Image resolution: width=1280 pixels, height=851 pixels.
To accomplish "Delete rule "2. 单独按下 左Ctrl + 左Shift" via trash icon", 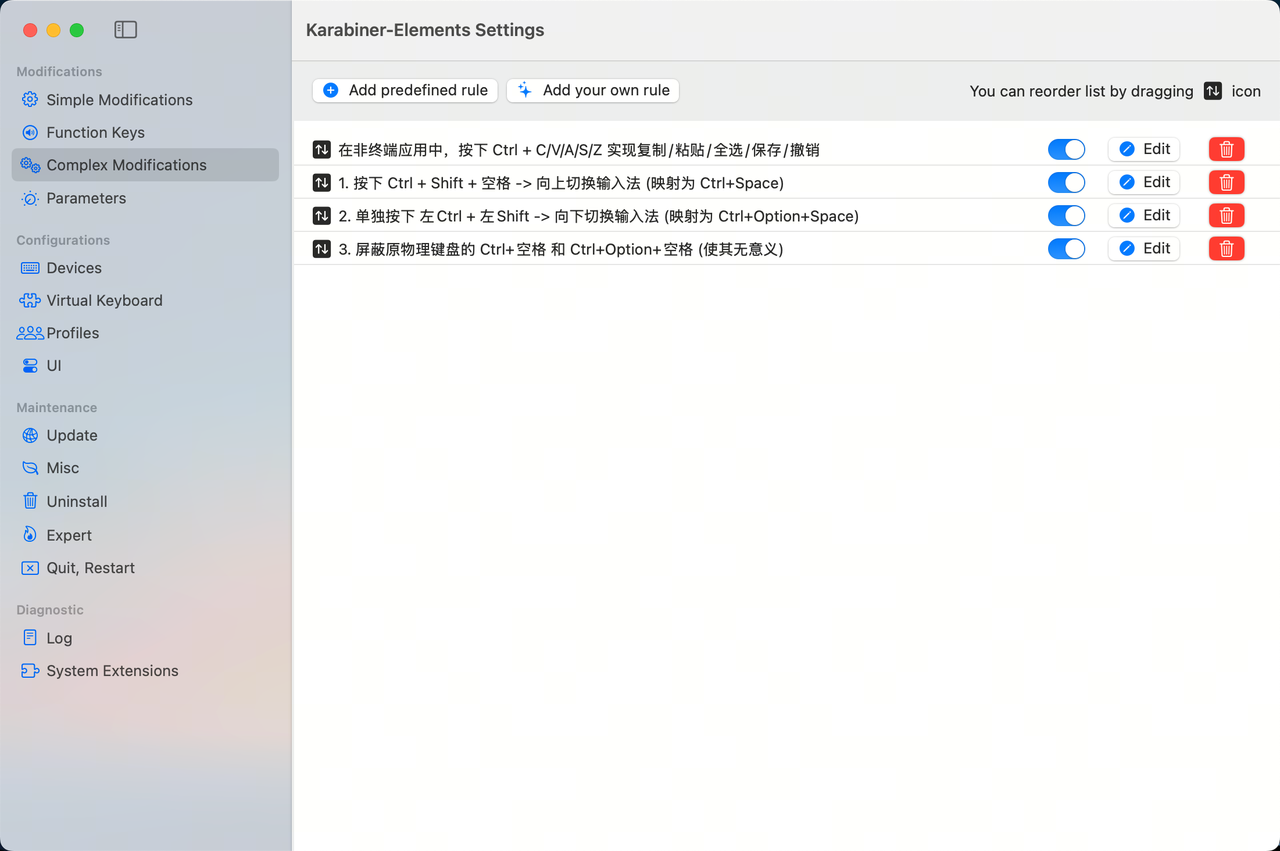I will coord(1226,215).
